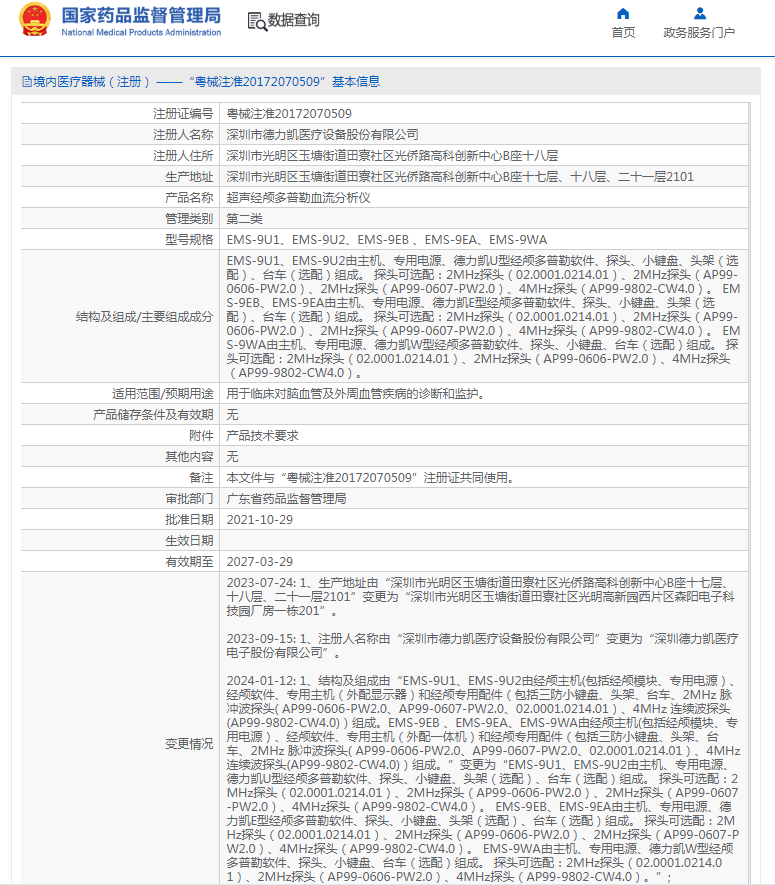The image size is (775, 885).
Task: Click the document icon before 境内医疗器械
Action: pos(27,82)
